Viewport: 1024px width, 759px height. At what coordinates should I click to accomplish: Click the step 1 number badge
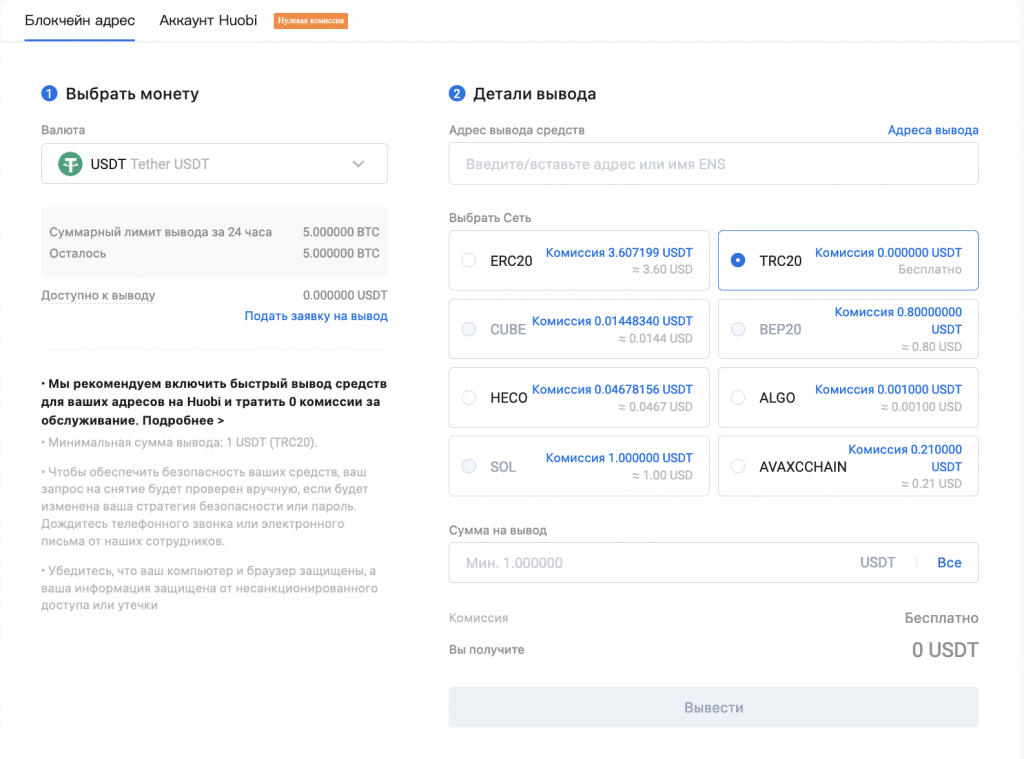pyautogui.click(x=49, y=94)
